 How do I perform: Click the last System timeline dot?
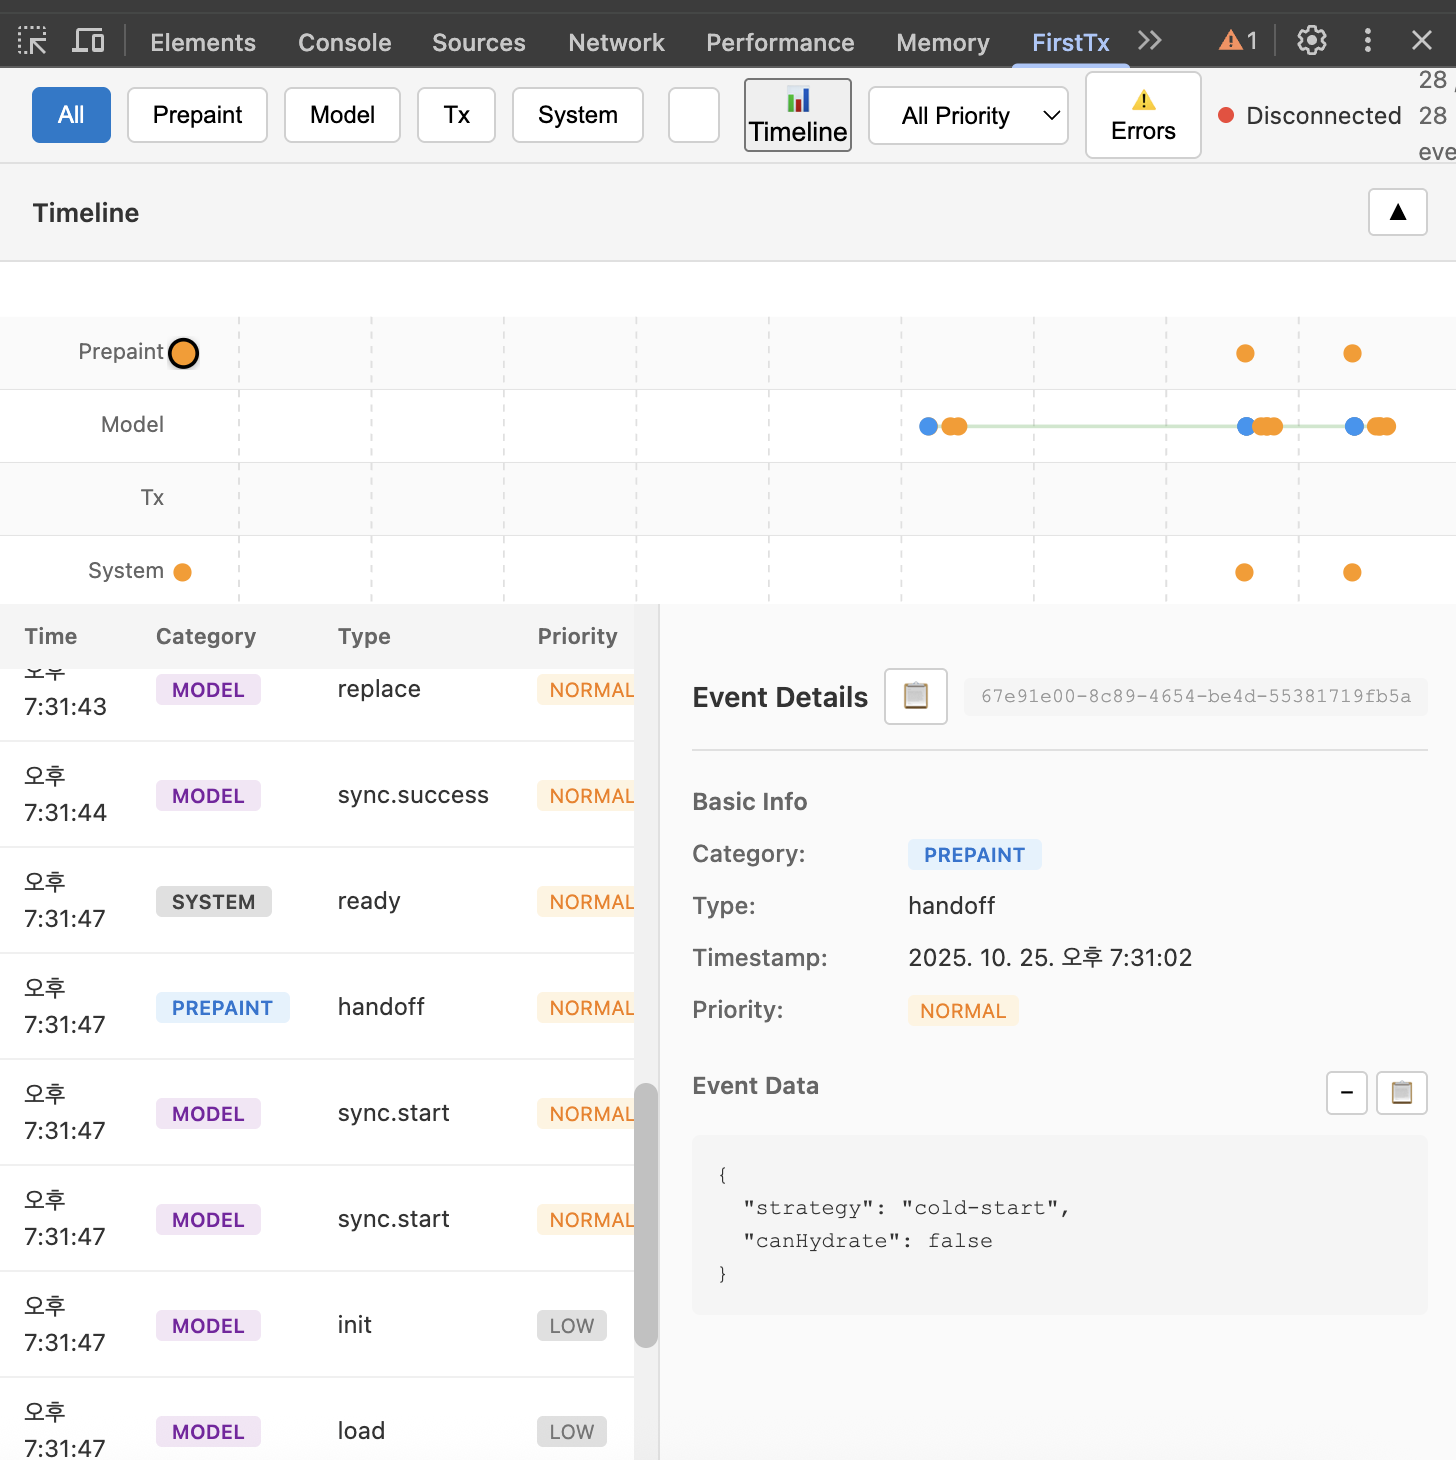pyautogui.click(x=1352, y=572)
